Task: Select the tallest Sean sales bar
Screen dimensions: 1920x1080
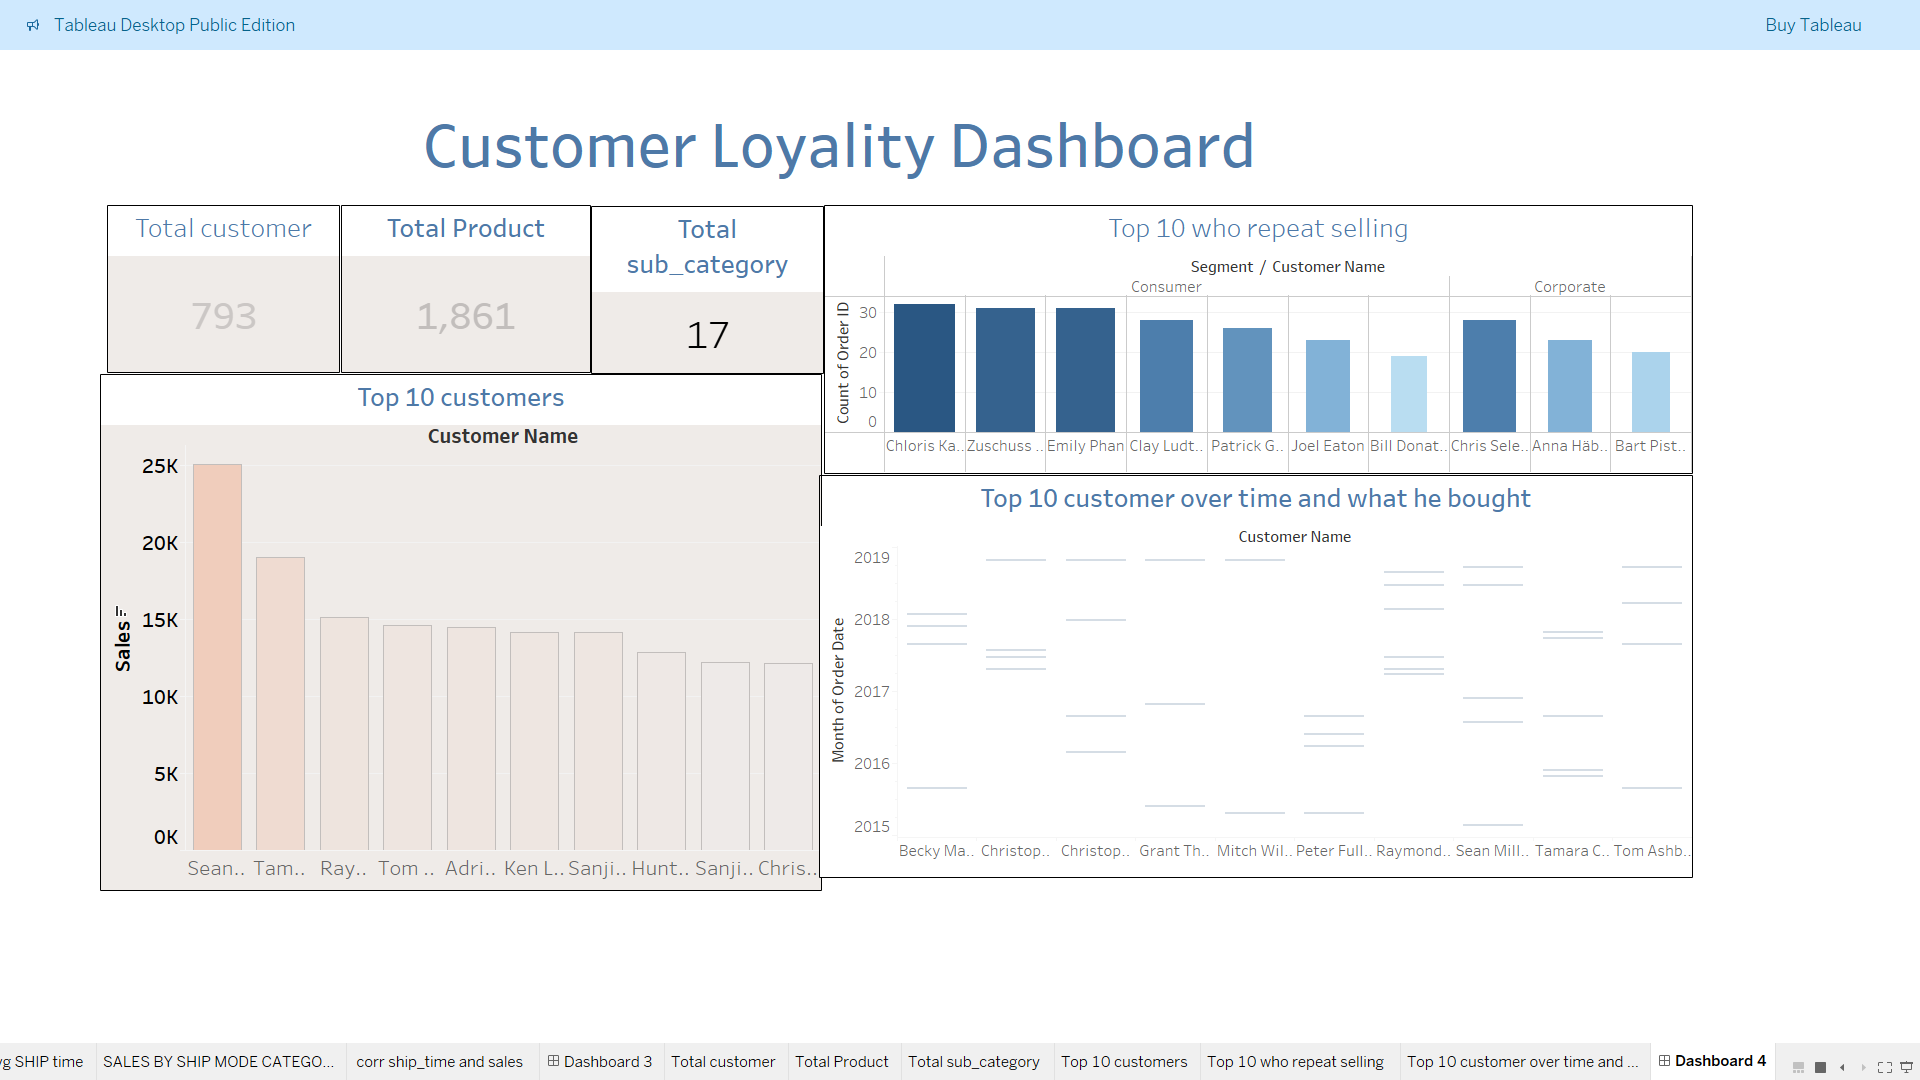Action: pyautogui.click(x=217, y=656)
